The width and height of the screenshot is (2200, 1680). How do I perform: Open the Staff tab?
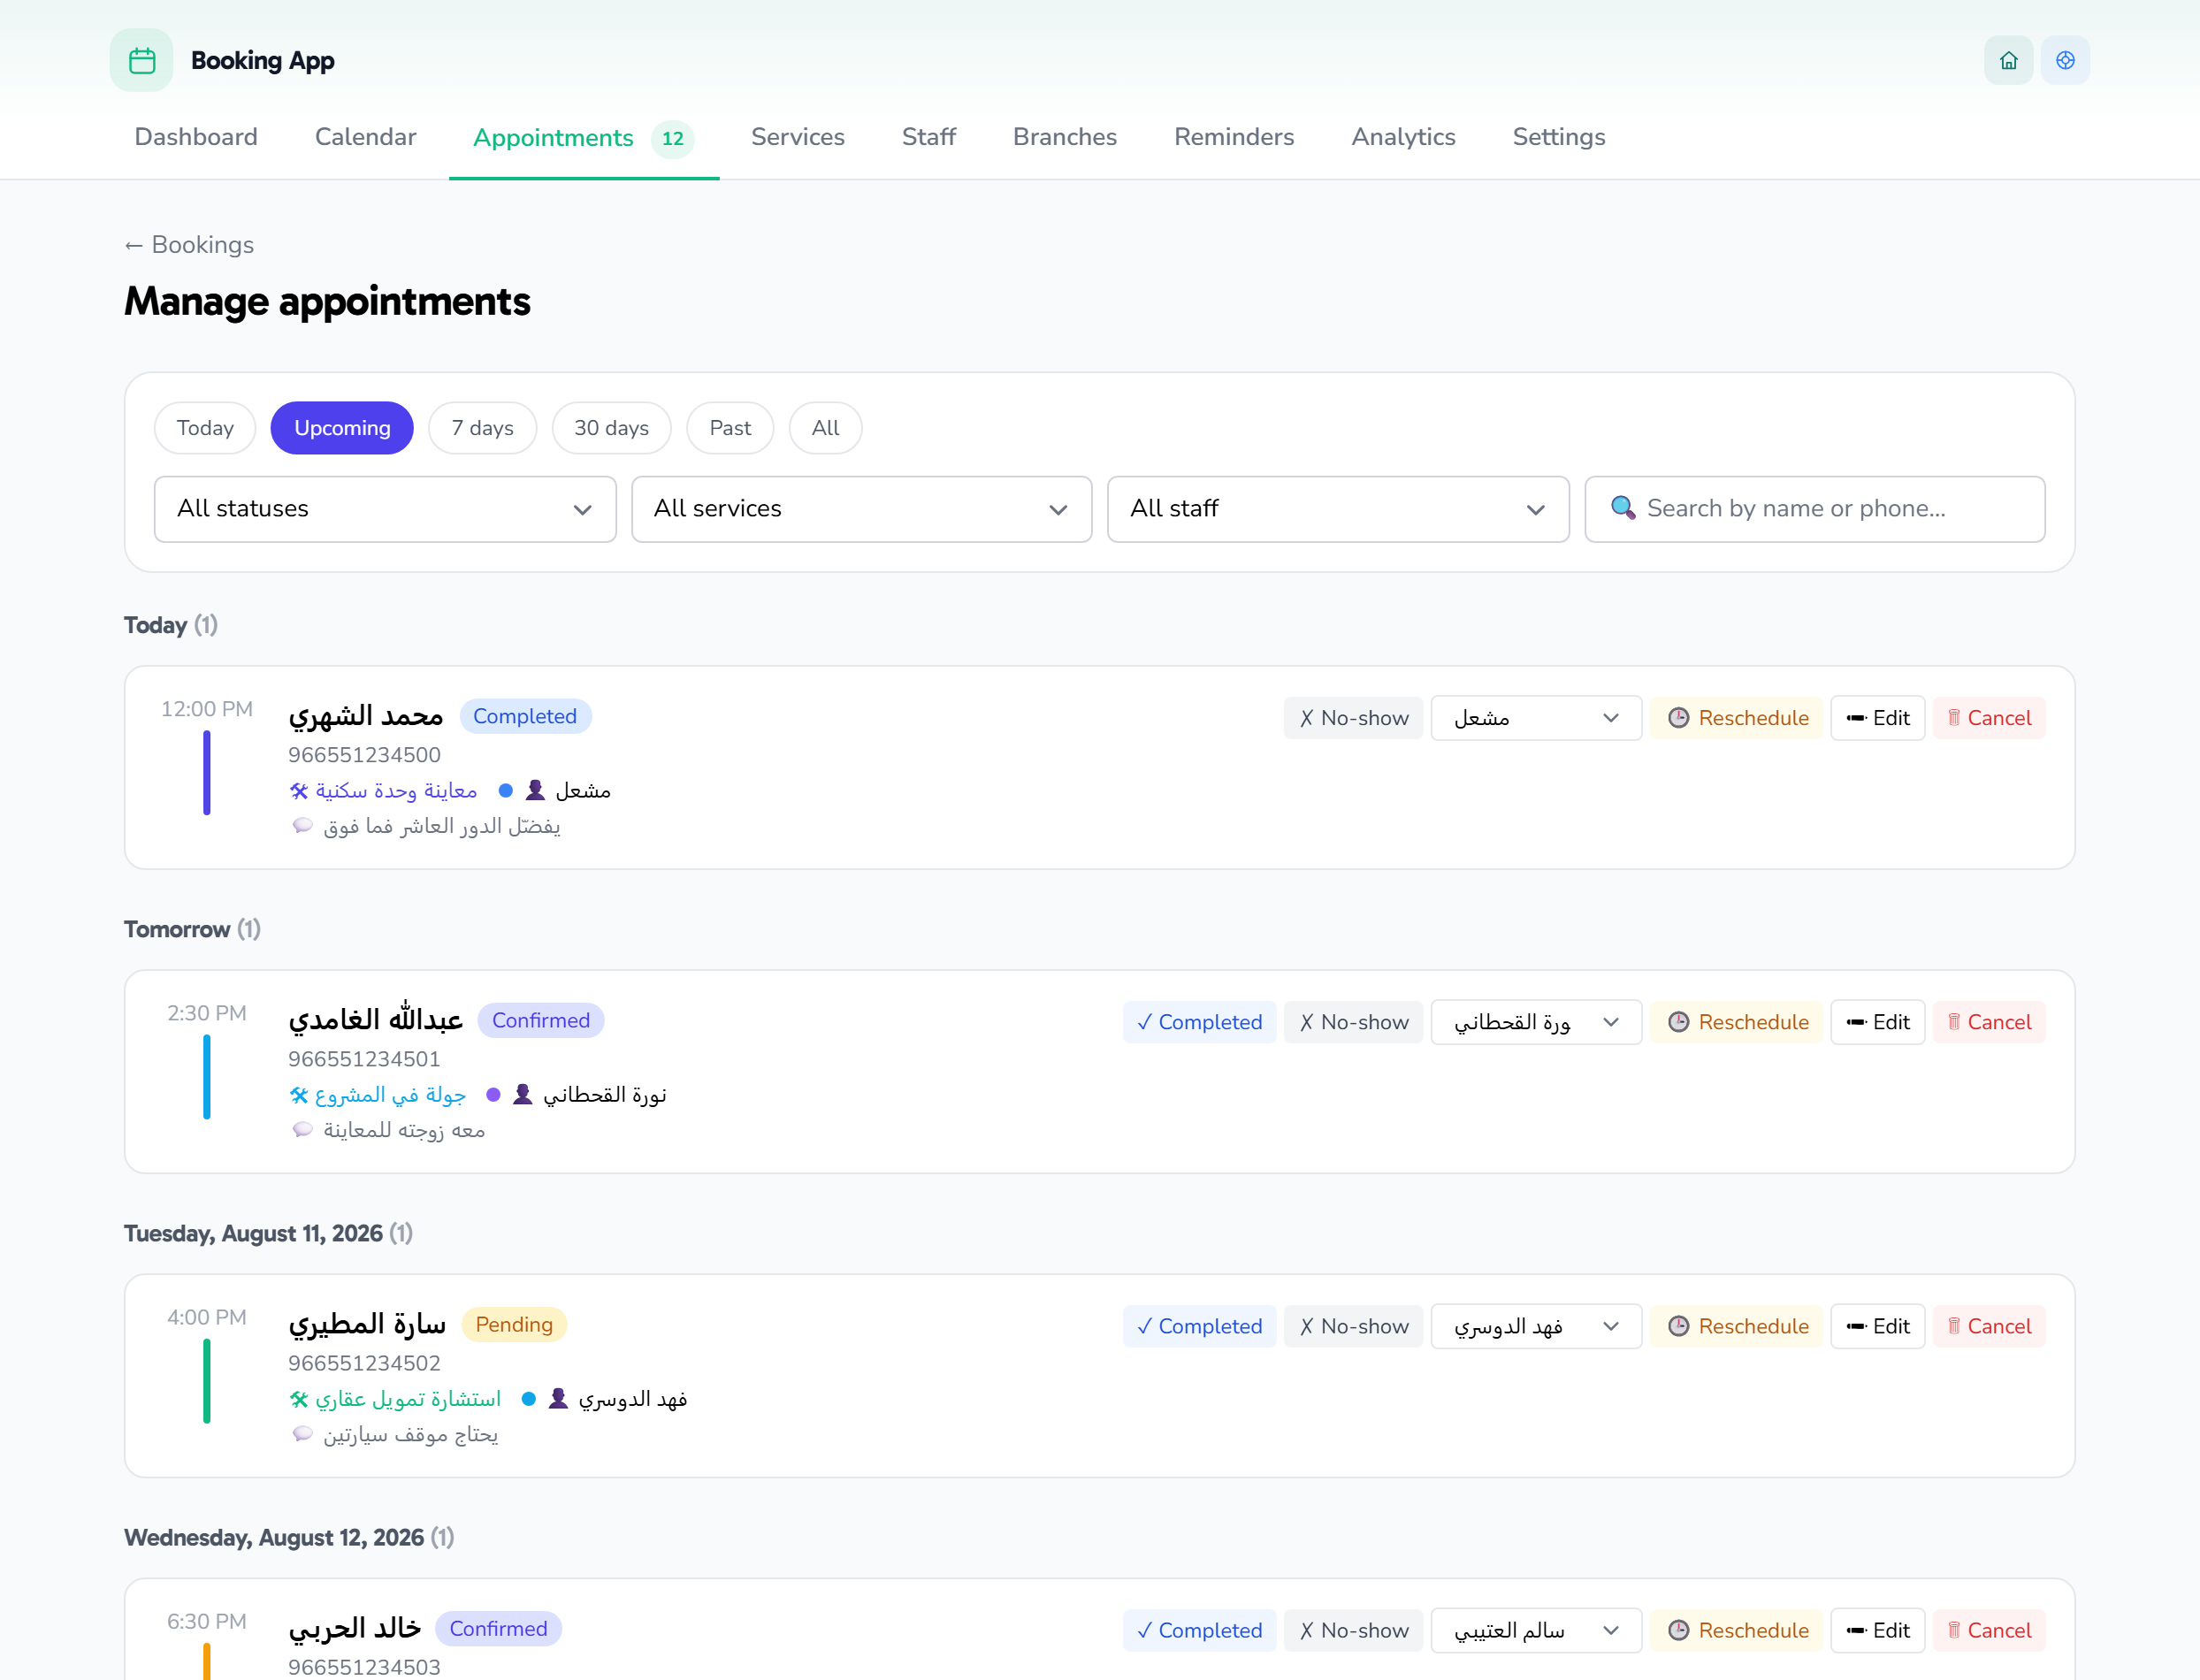[x=929, y=137]
